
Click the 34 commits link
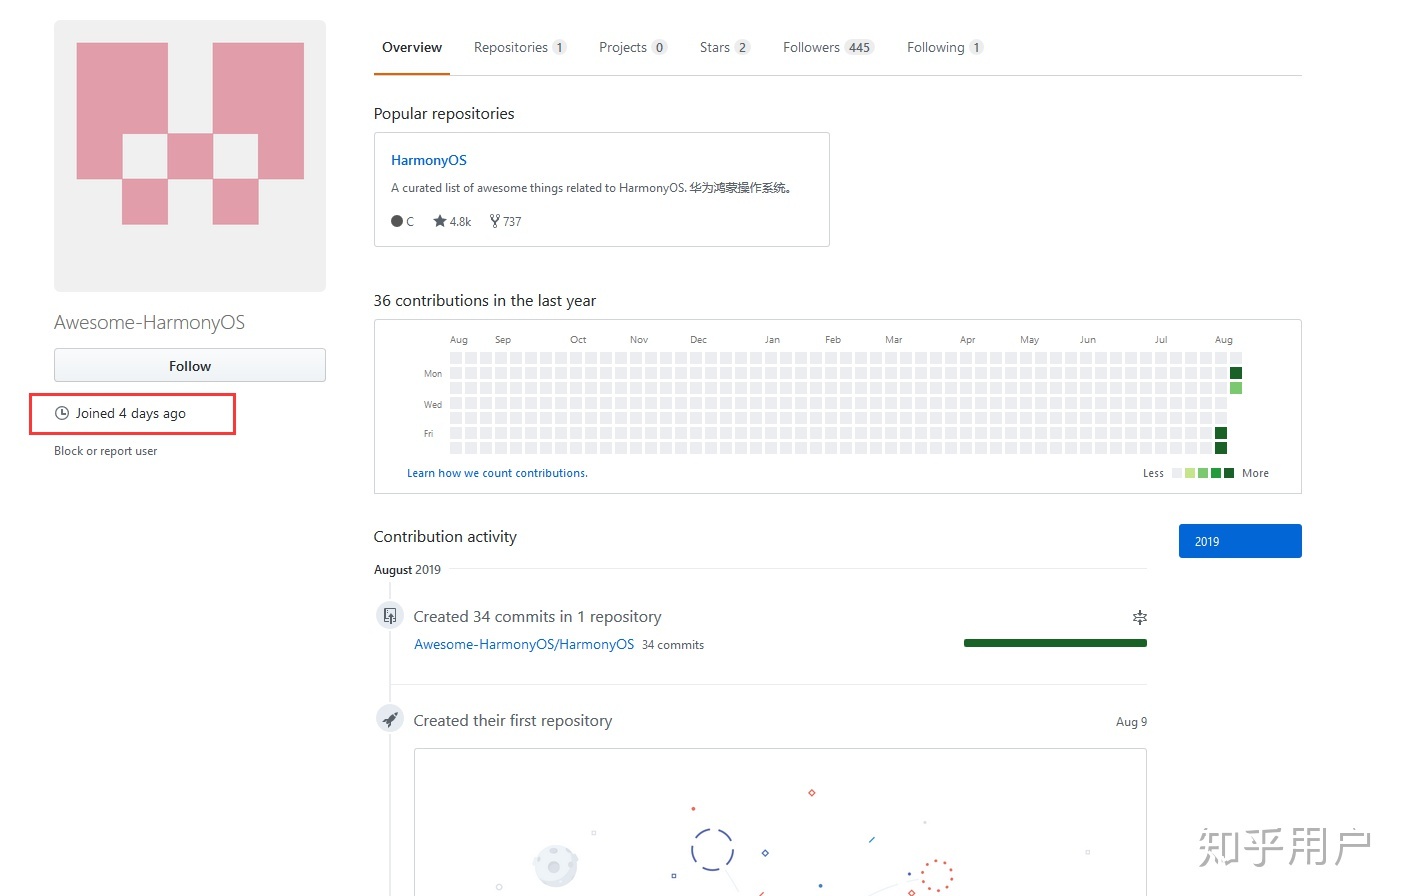673,645
